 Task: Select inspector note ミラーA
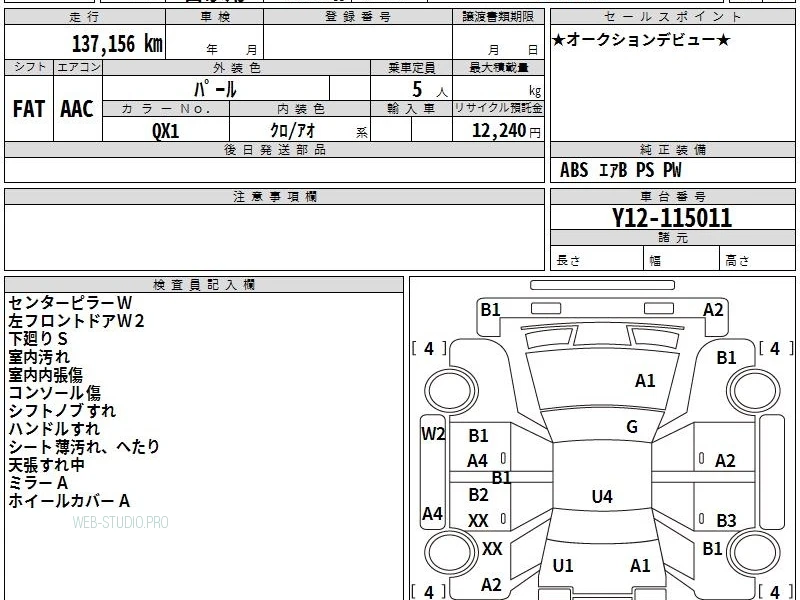(x=38, y=483)
